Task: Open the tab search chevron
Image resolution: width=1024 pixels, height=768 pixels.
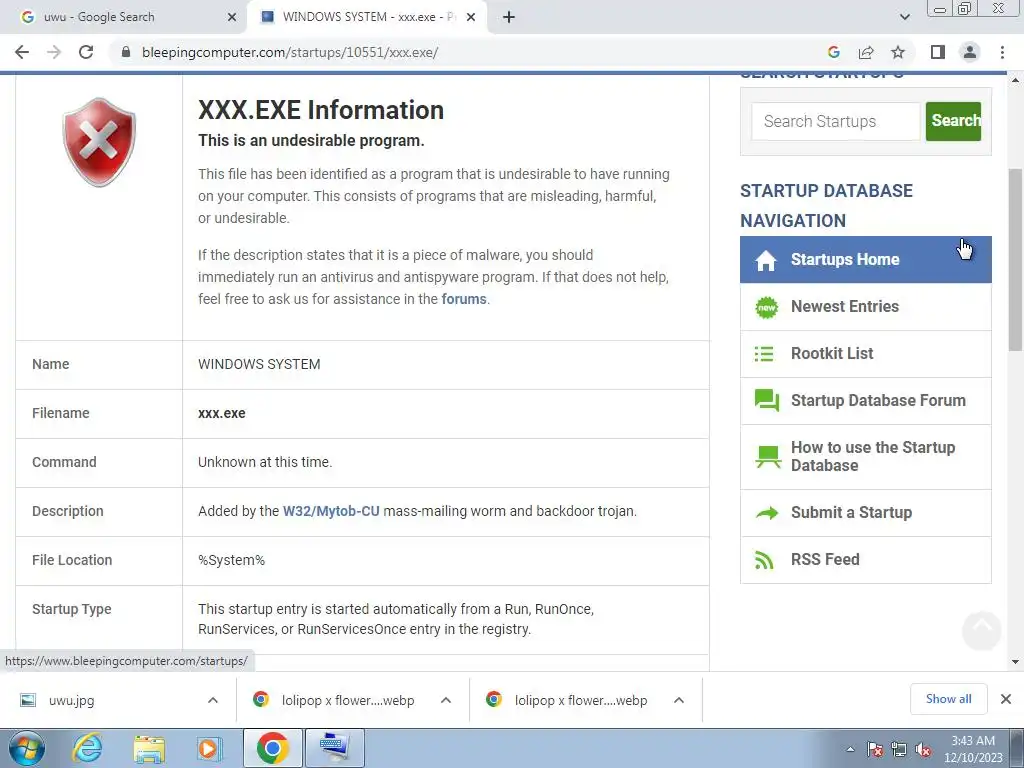Action: point(904,17)
